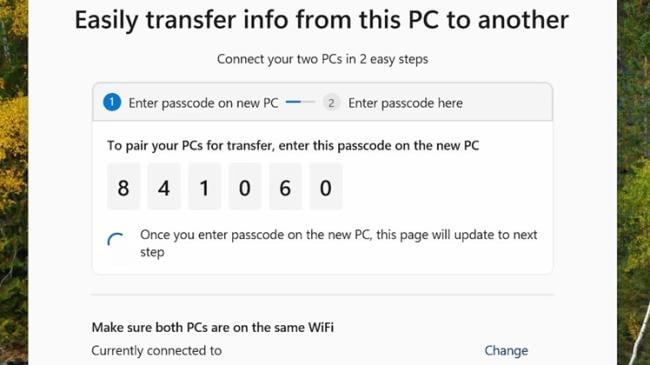Image resolution: width=650 pixels, height=365 pixels.
Task: Click the passcode digit box showing 6
Action: 285,187
